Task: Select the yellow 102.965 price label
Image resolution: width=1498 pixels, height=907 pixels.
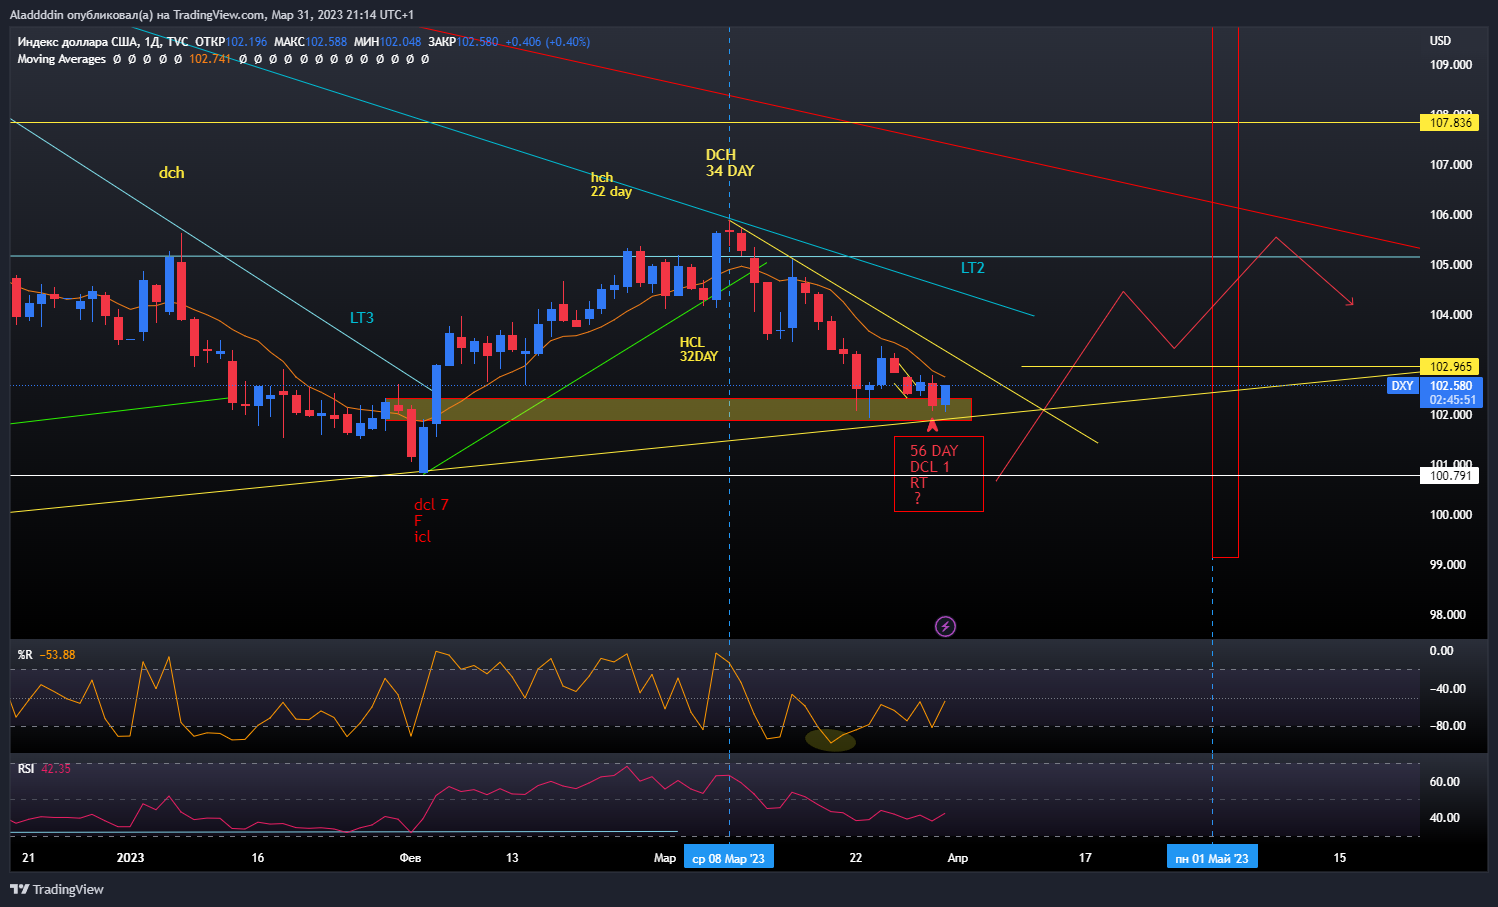Action: [1450, 367]
